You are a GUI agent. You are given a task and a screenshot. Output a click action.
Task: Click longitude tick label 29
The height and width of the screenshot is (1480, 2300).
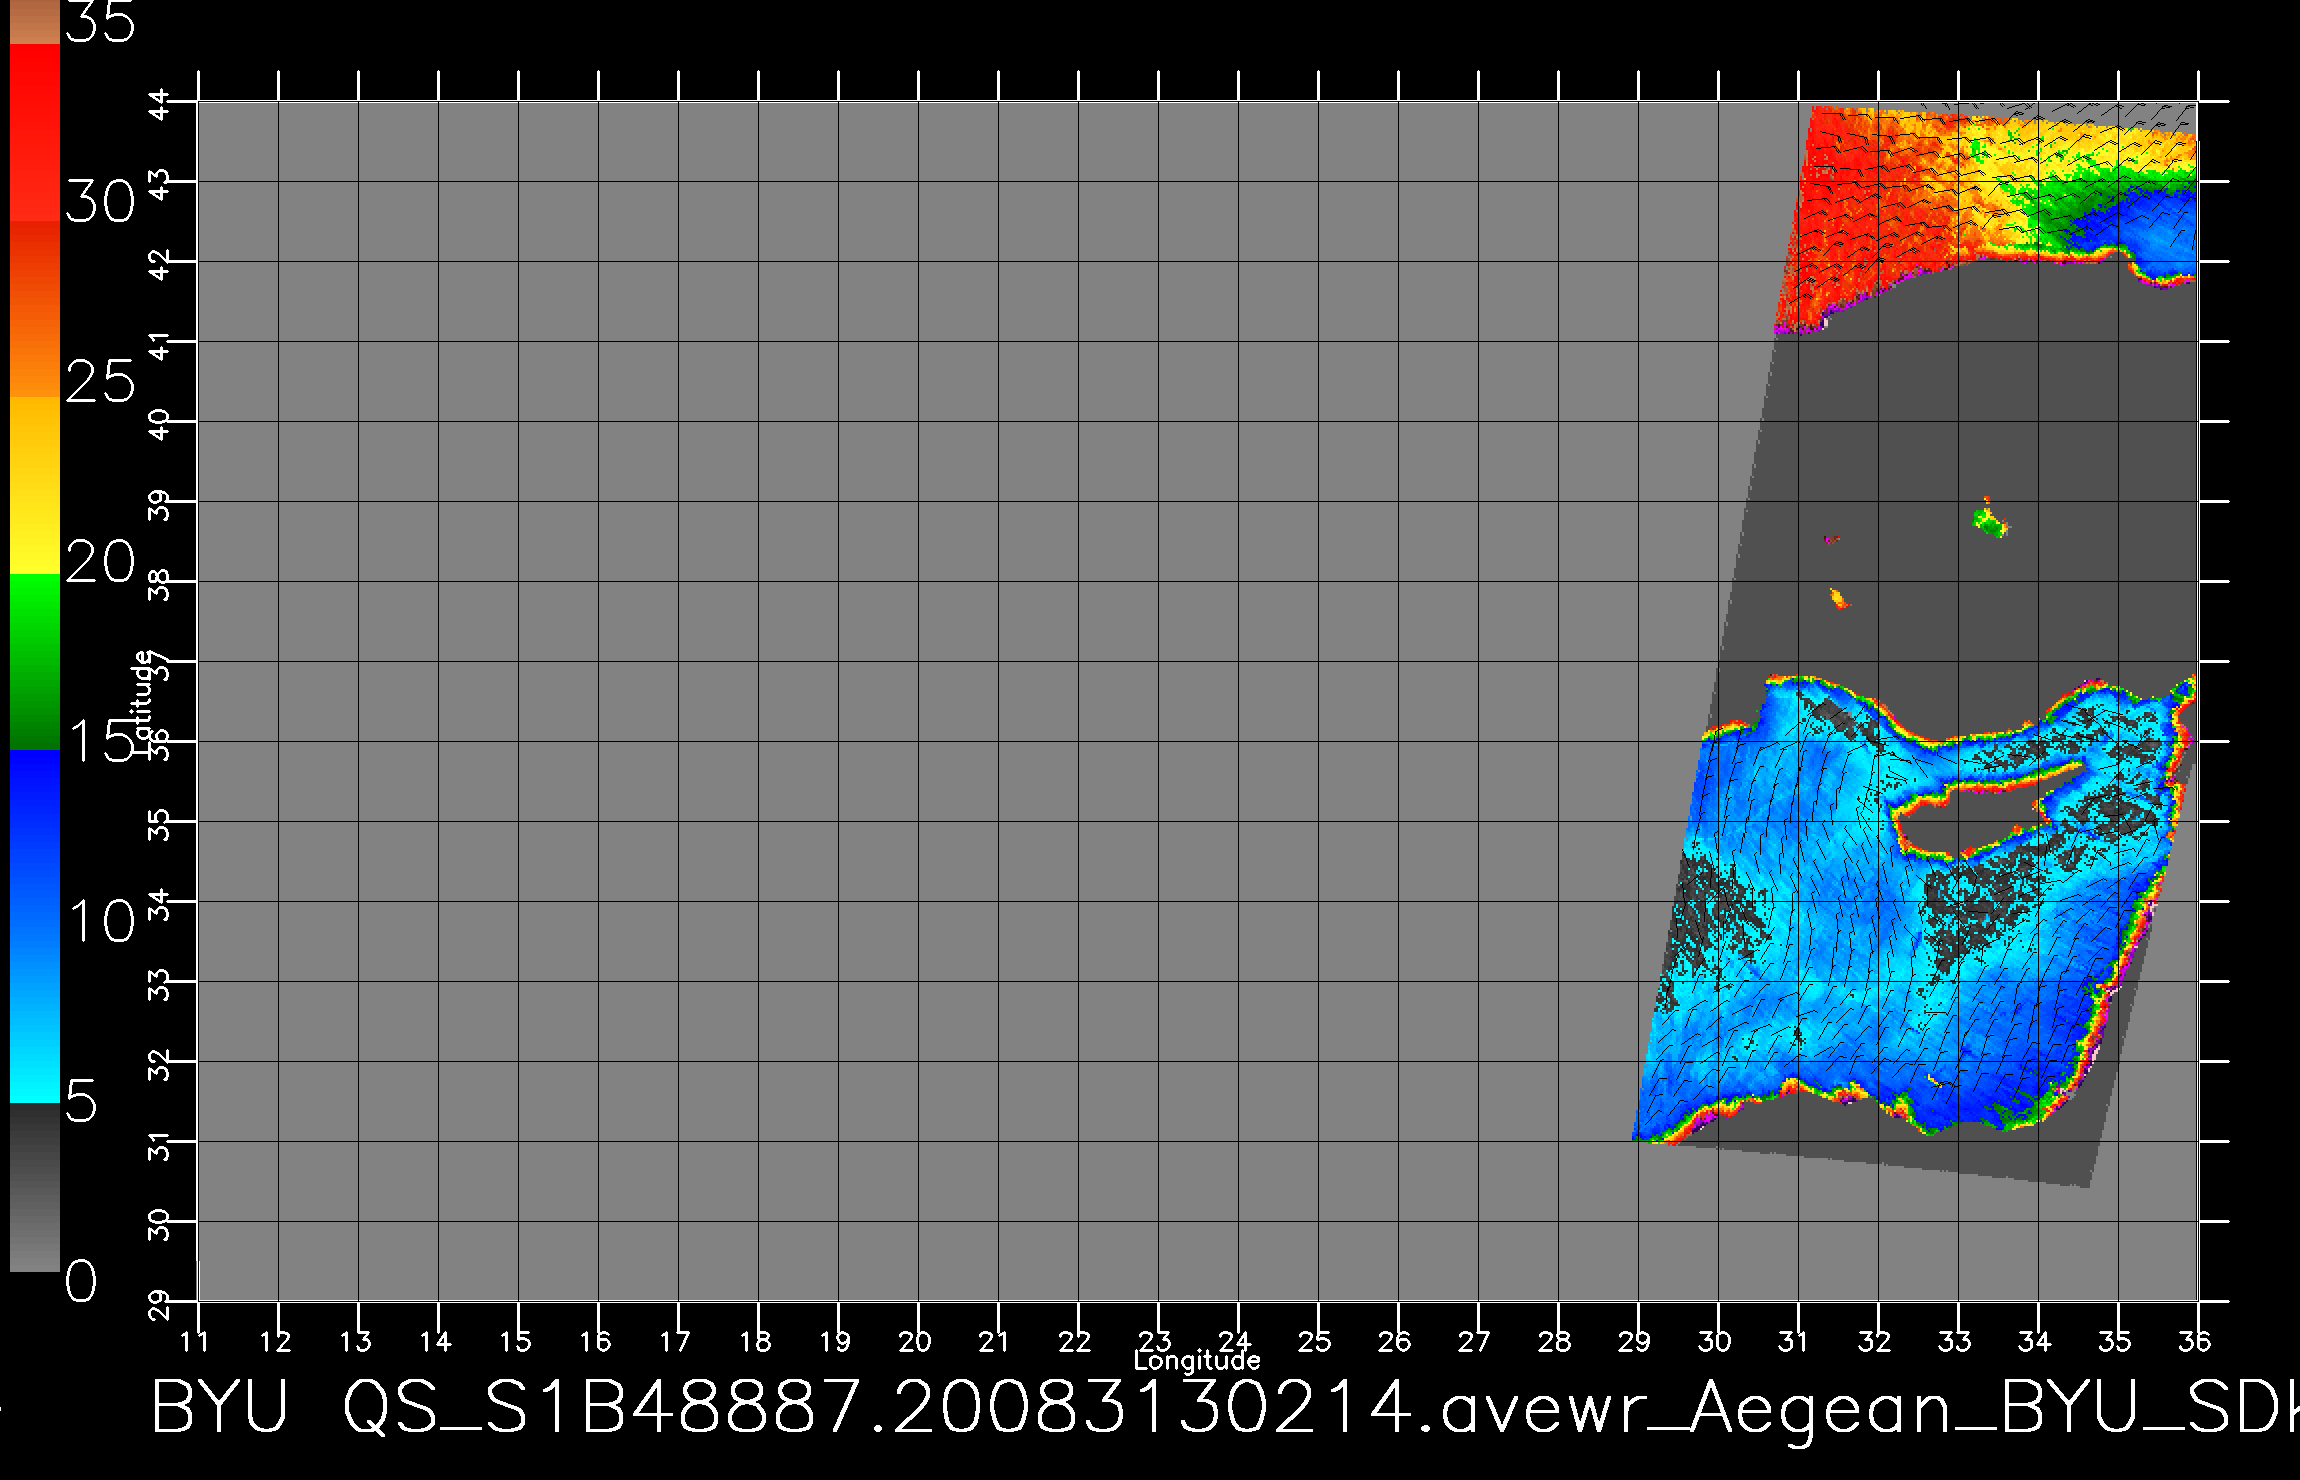(x=1635, y=1341)
